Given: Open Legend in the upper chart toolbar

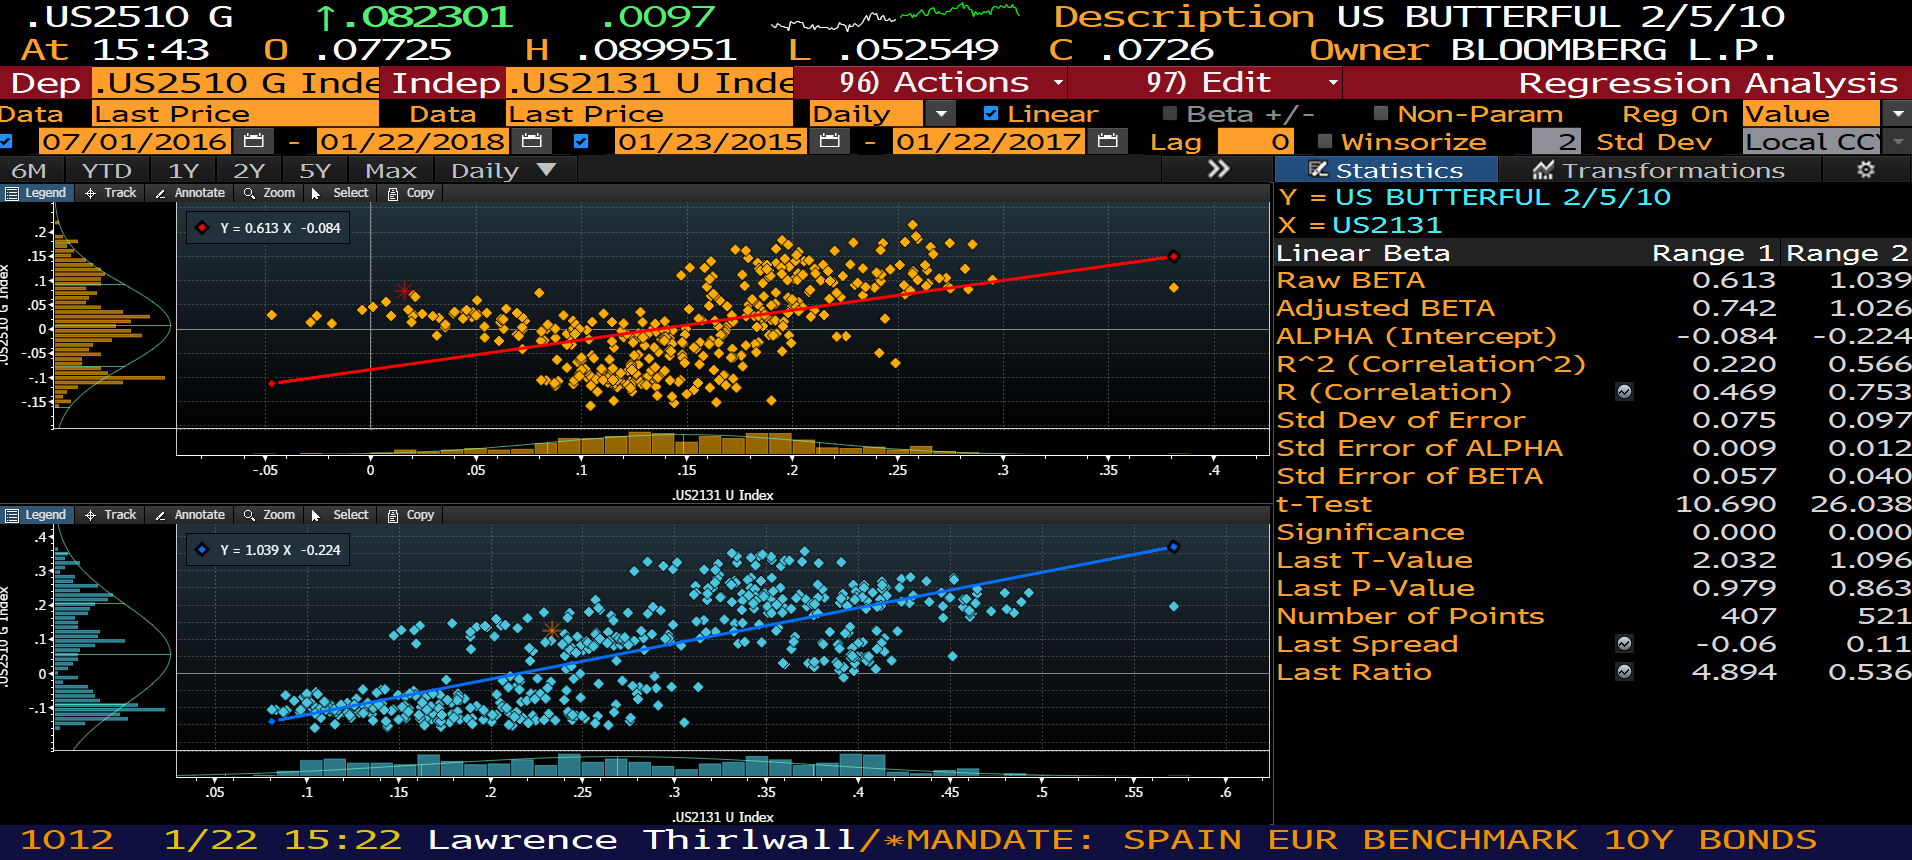Looking at the screenshot, I should (37, 193).
